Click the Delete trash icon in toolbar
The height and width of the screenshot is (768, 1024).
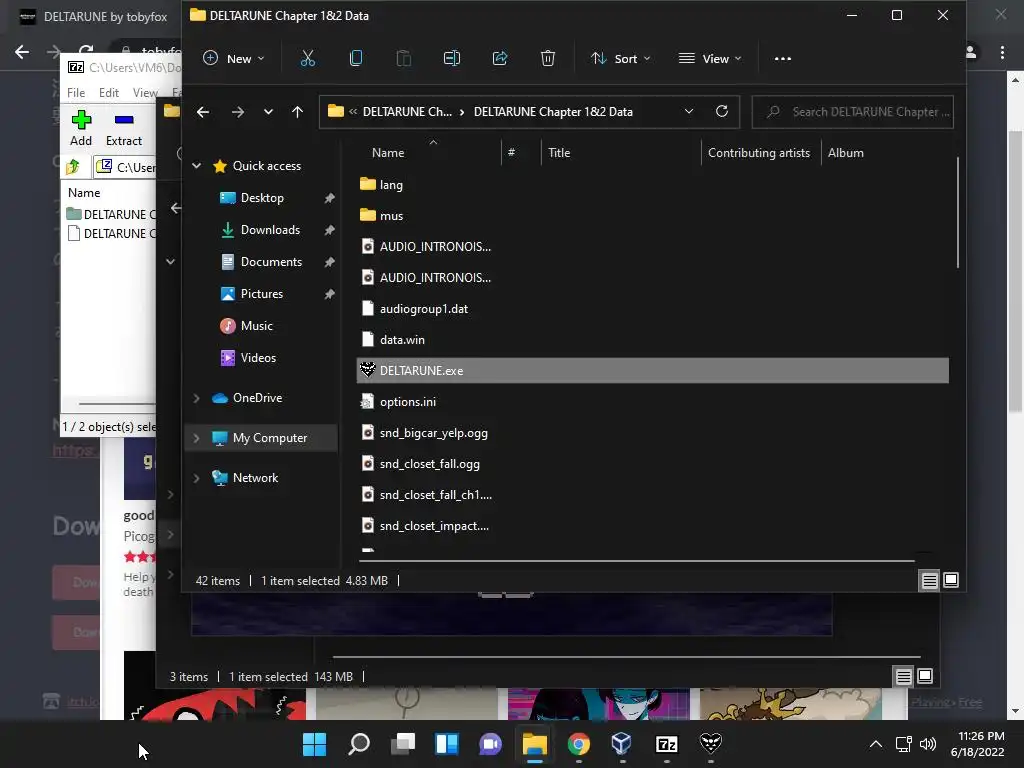[x=548, y=59]
